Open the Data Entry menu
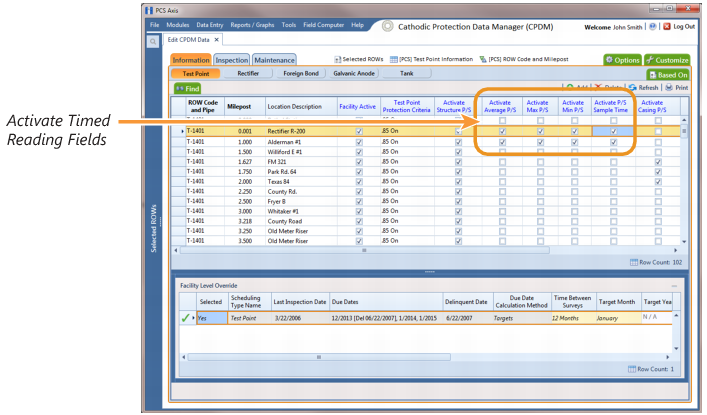The image size is (707, 415). point(210,25)
